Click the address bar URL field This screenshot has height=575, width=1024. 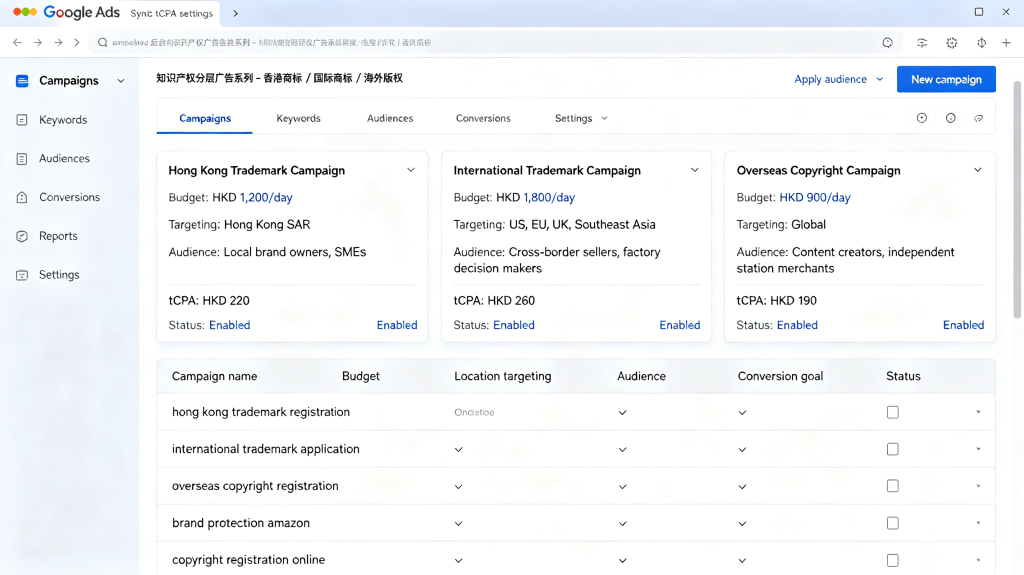click(495, 42)
